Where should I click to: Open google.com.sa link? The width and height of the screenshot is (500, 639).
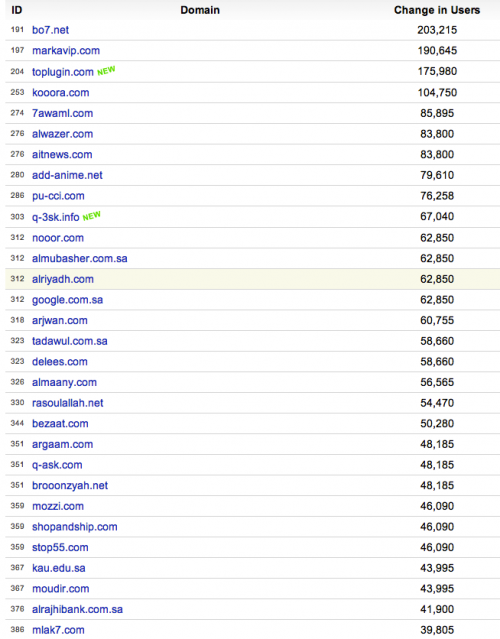point(68,300)
